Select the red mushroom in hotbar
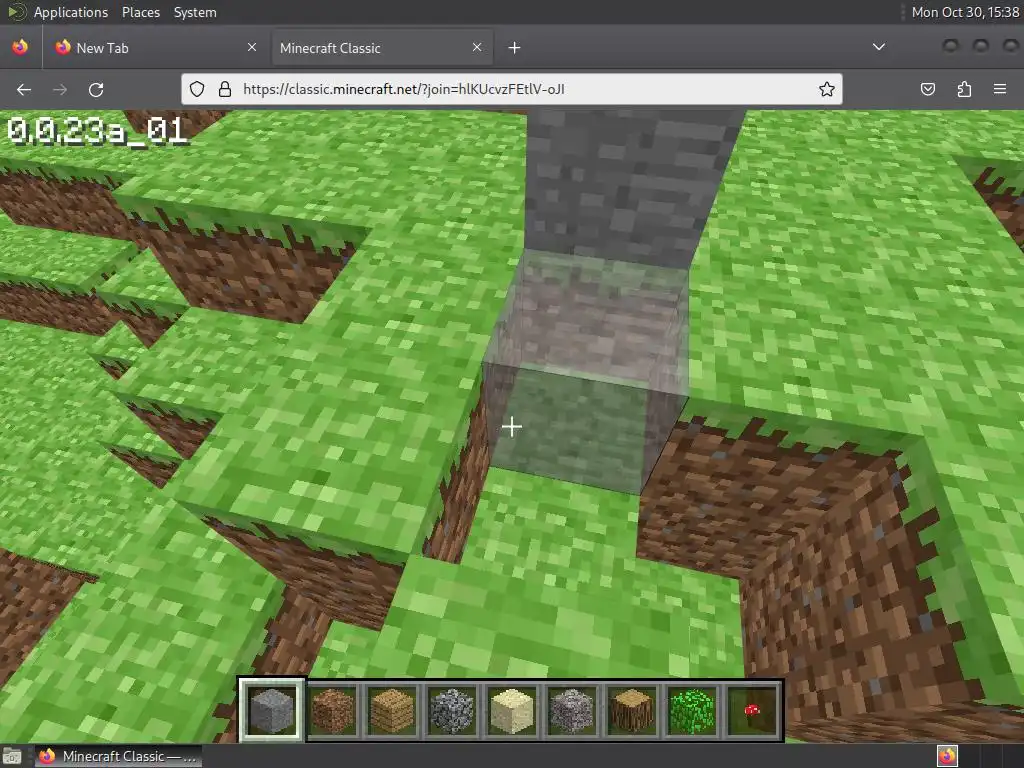Viewport: 1024px width, 768px height. coord(752,710)
